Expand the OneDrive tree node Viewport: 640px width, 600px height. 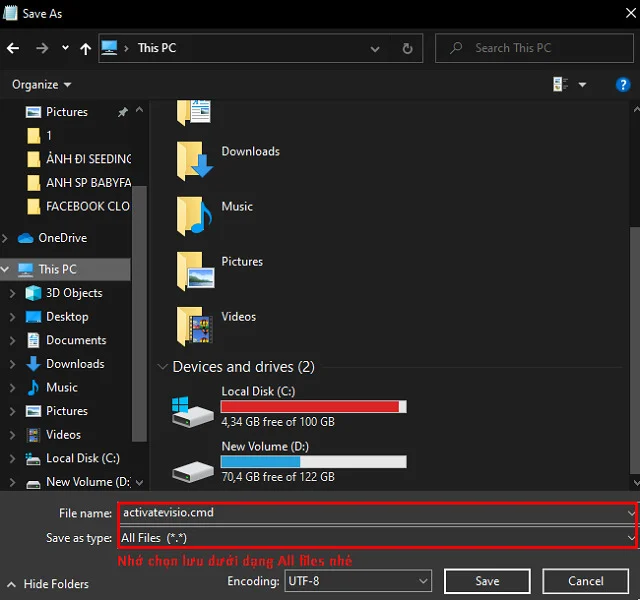pos(5,238)
